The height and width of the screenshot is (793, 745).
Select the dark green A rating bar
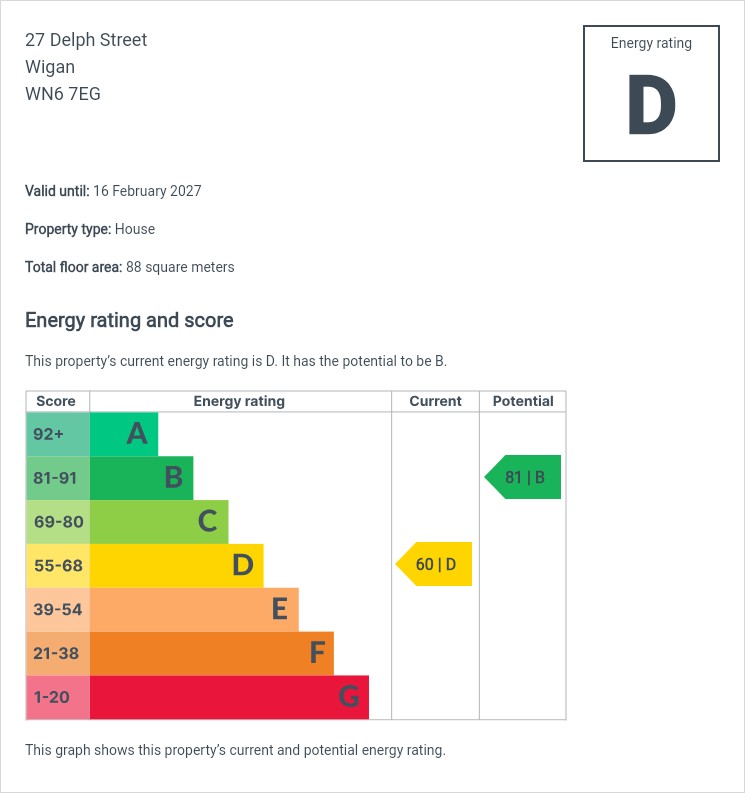124,434
